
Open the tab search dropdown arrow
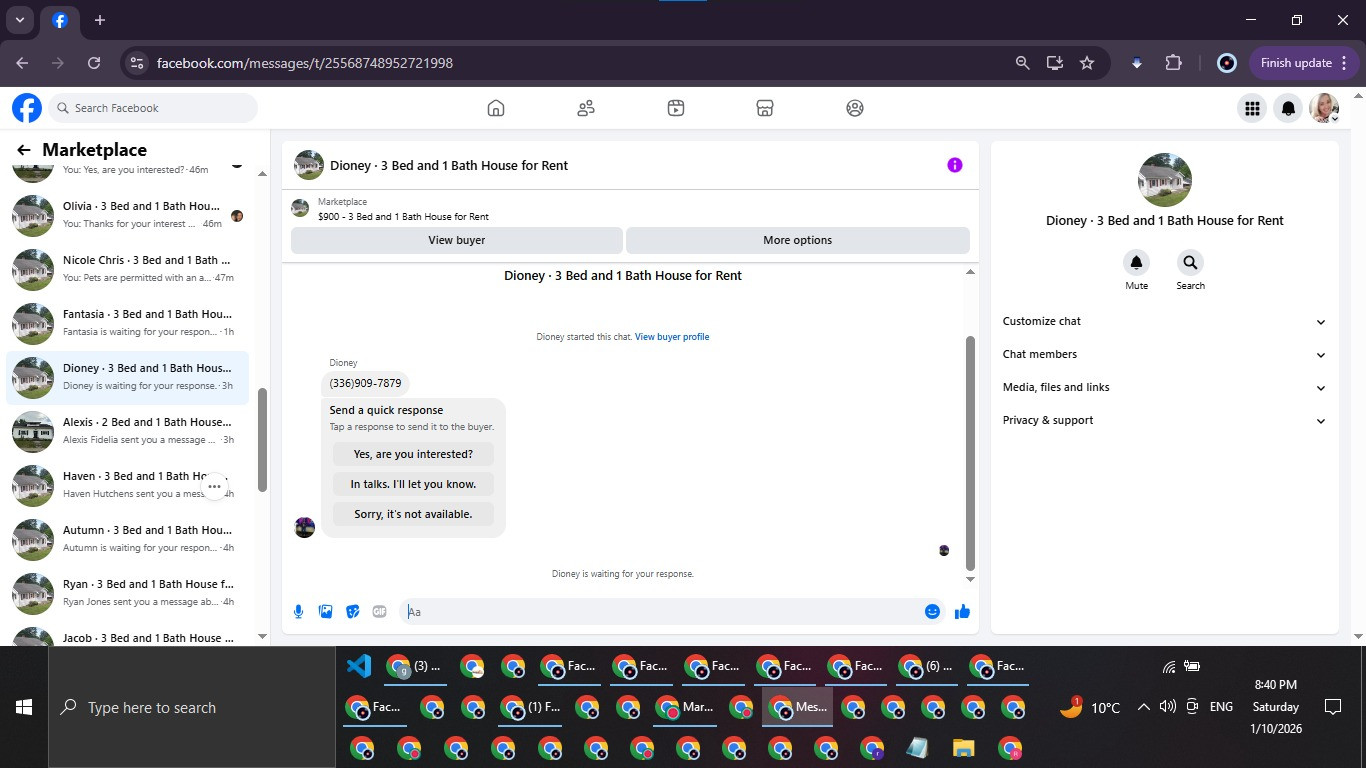click(19, 20)
